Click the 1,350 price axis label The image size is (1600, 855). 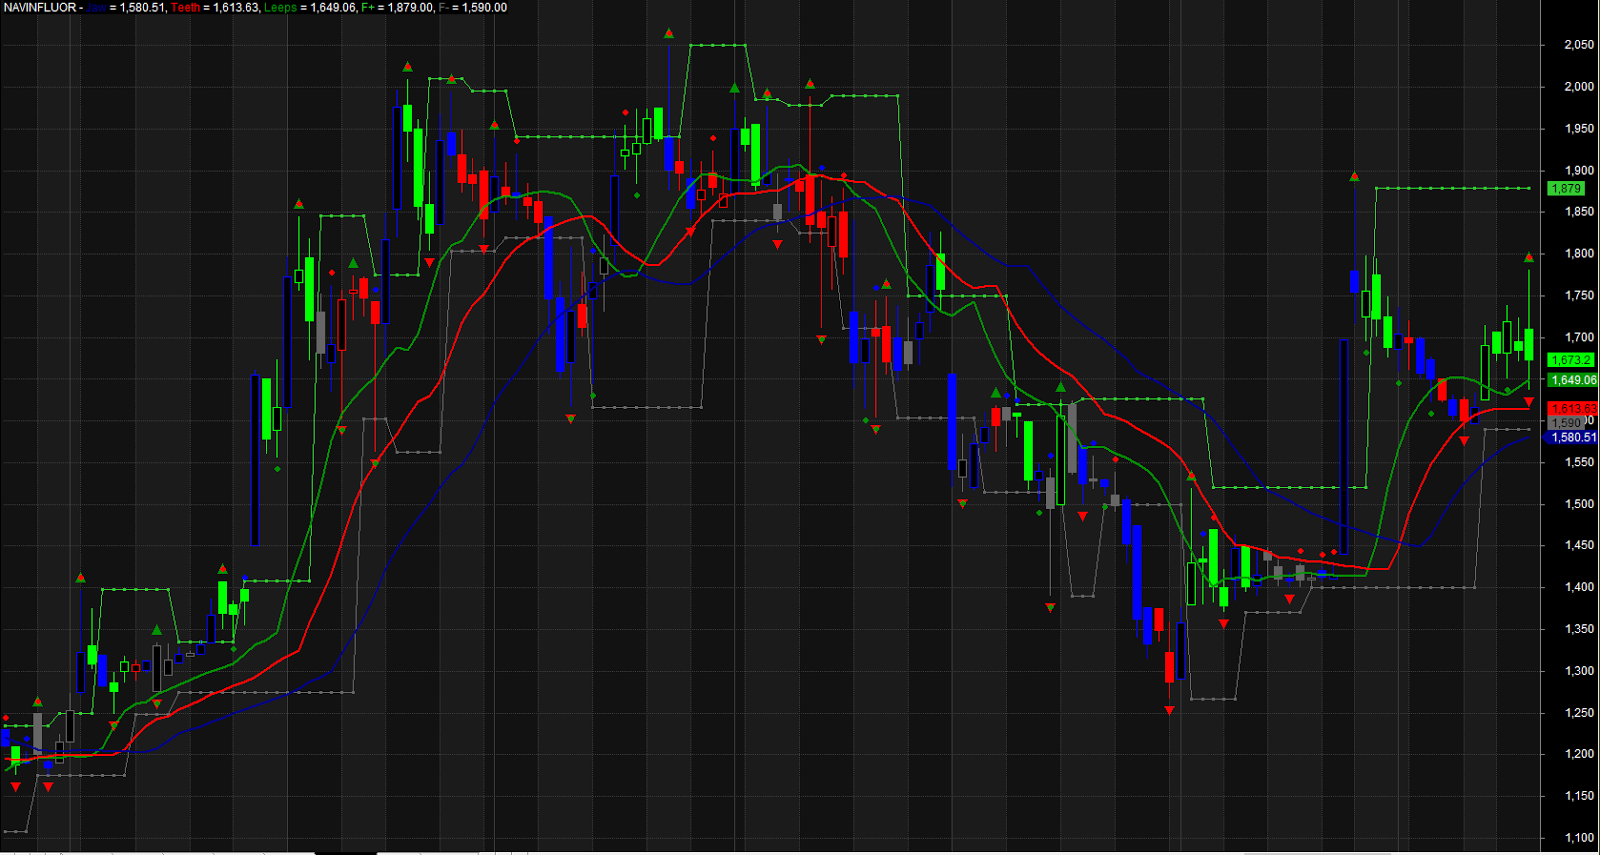pos(1579,630)
